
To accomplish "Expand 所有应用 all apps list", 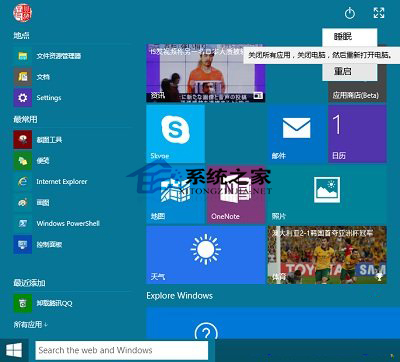I will (30, 324).
